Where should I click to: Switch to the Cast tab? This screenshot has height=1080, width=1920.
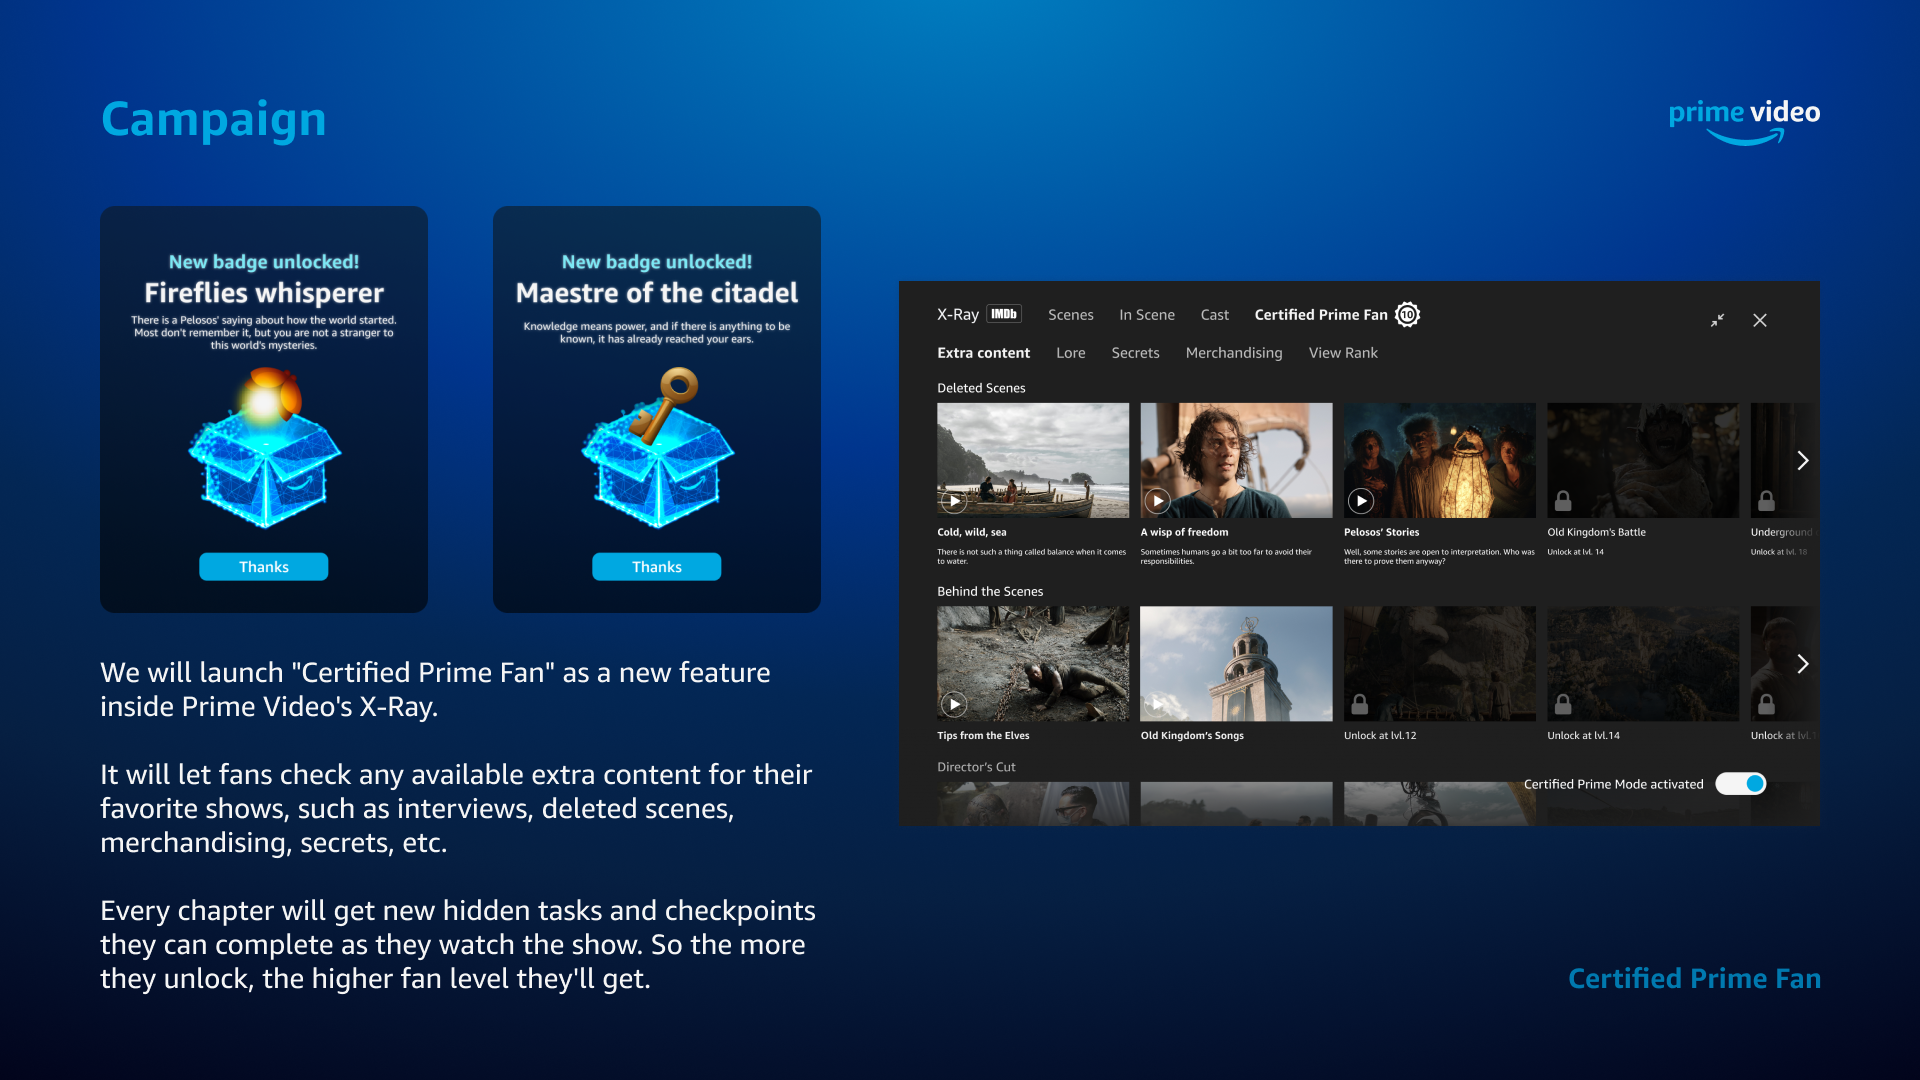(1214, 315)
